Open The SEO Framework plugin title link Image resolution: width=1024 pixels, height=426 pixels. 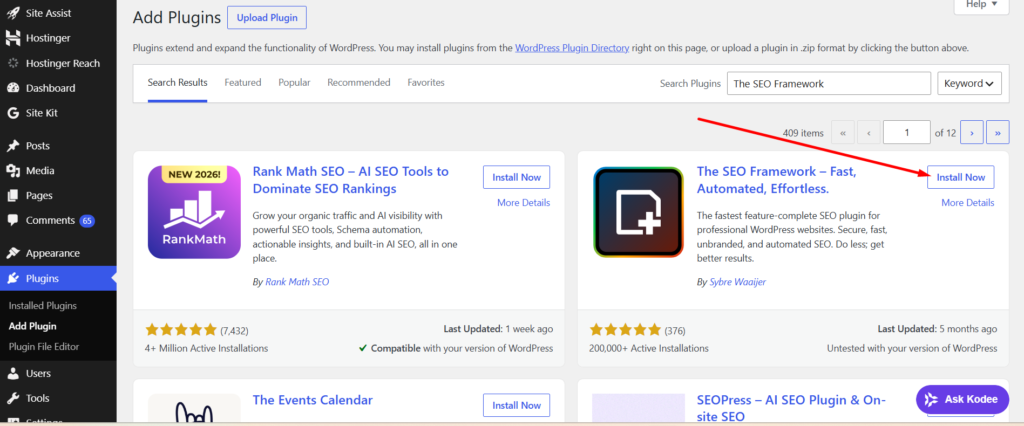pos(776,180)
